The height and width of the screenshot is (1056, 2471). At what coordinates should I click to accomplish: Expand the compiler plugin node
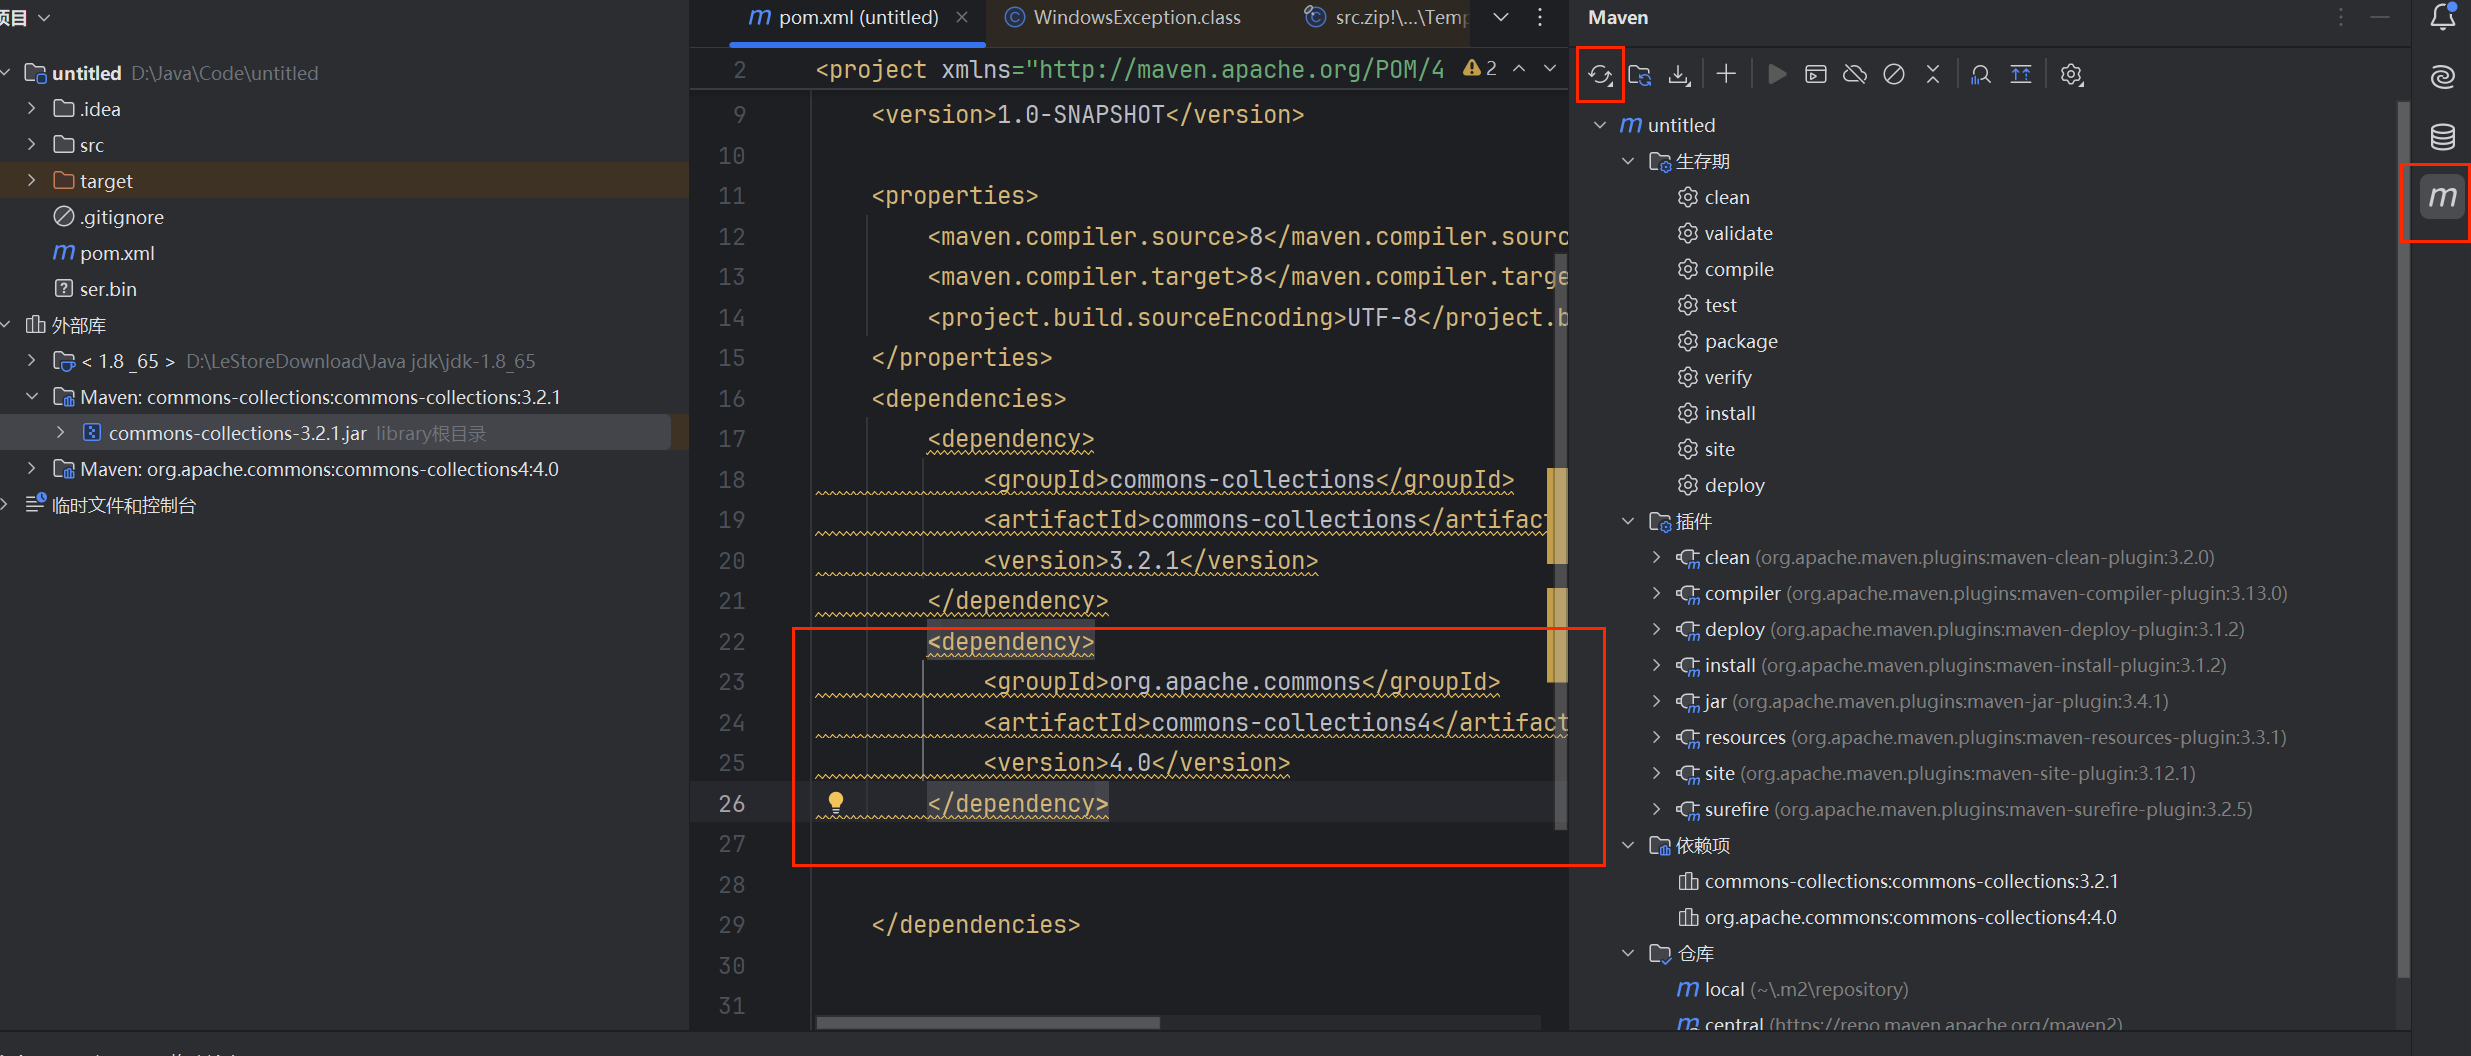click(1656, 594)
